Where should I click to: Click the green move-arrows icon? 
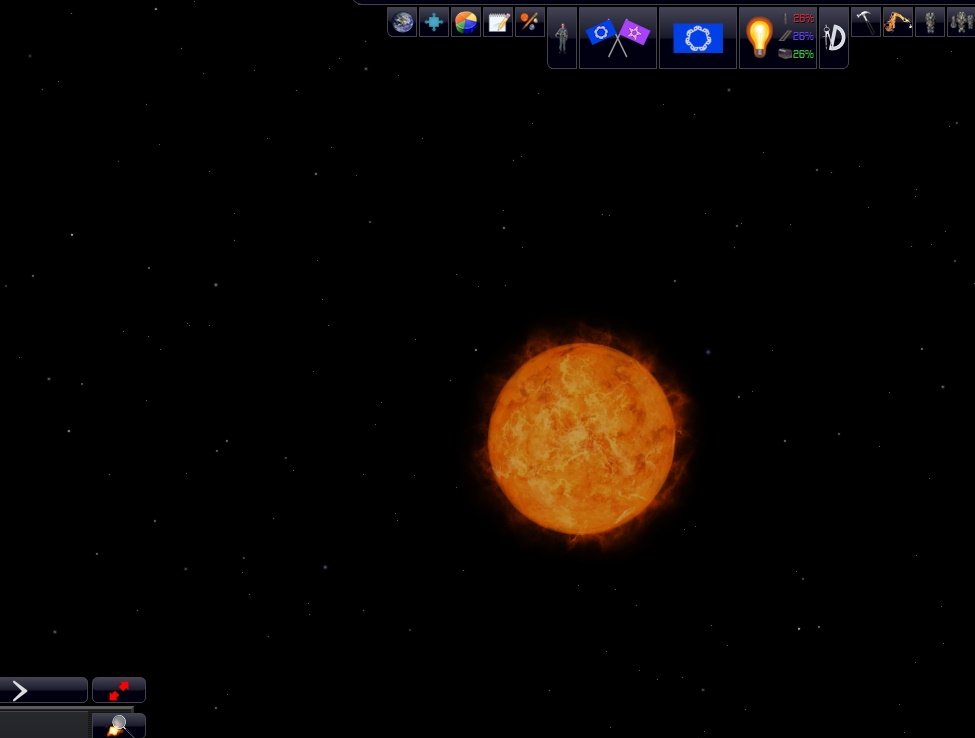coord(434,21)
